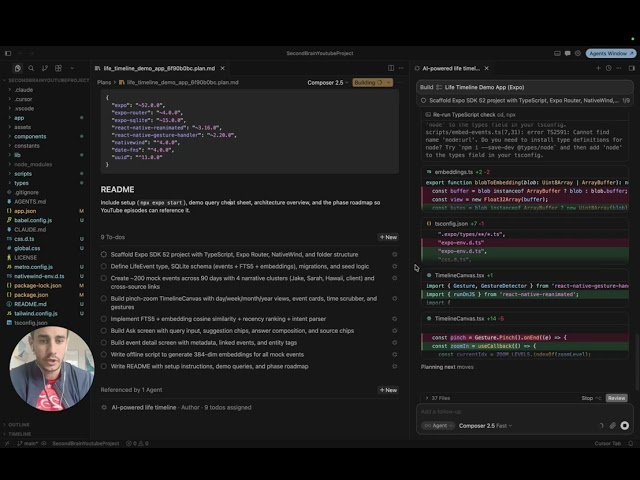Viewport: 640px width, 480px height.
Task: Check the Implement FTS5 to-do circle
Action: (104, 319)
